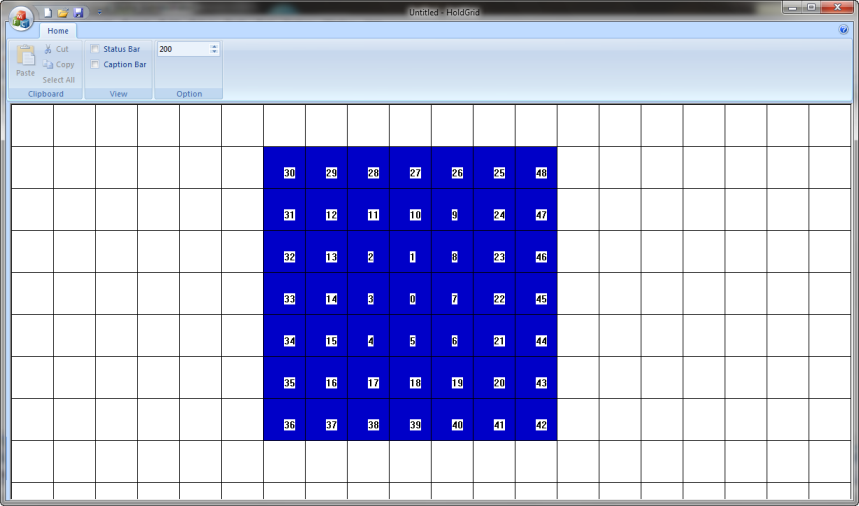The height and width of the screenshot is (506, 859).
Task: Open the HoldGrid application menu button
Action: point(21,19)
